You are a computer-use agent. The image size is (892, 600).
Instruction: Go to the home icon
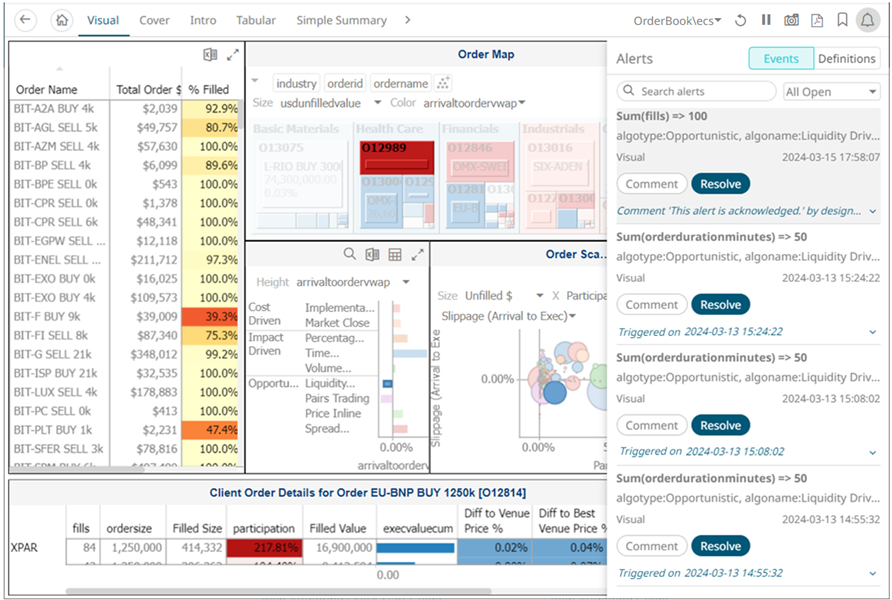coord(62,20)
